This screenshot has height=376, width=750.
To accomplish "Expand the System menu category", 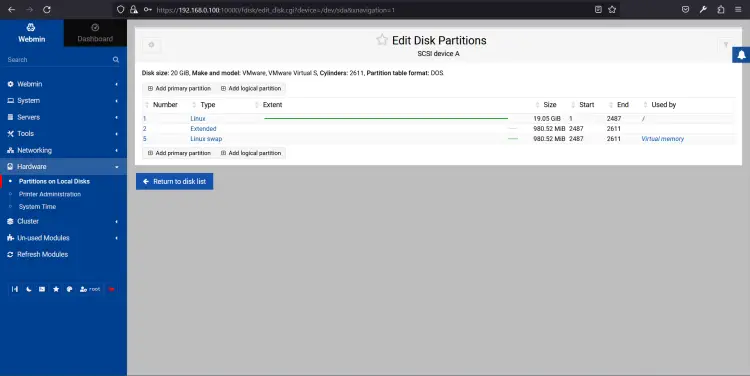I will pos(63,100).
